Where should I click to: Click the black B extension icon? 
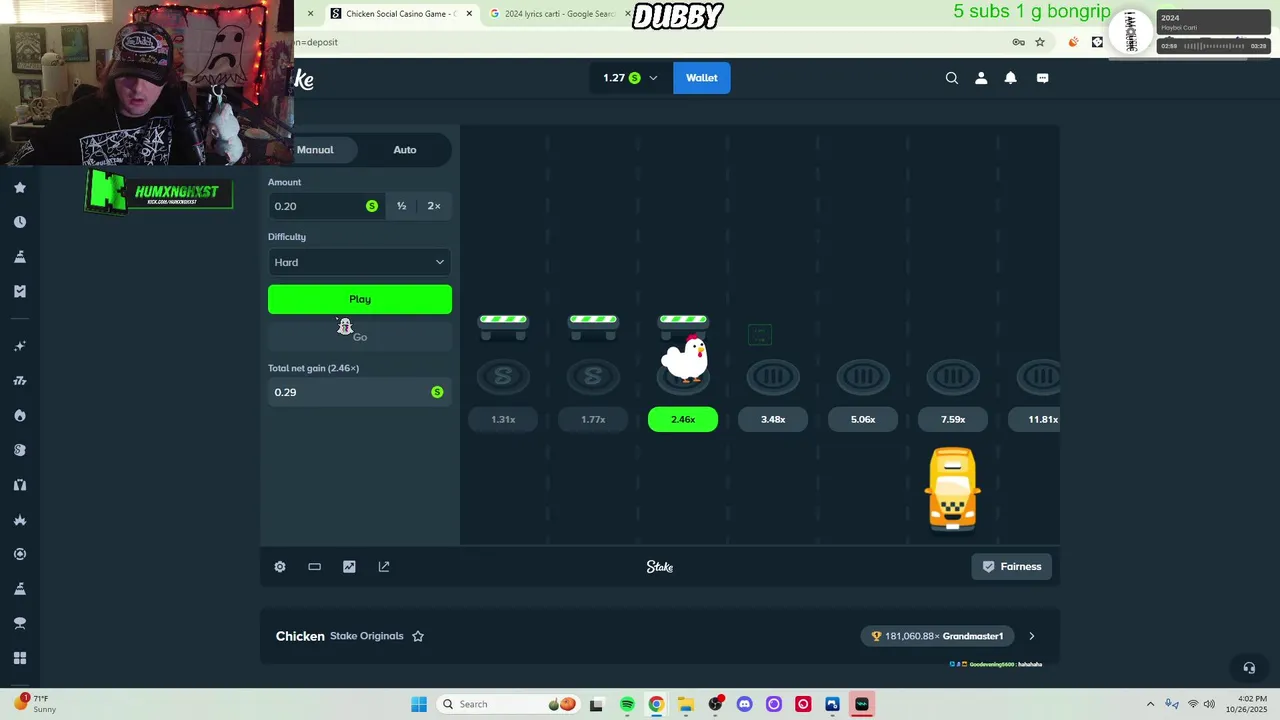coord(1097,42)
